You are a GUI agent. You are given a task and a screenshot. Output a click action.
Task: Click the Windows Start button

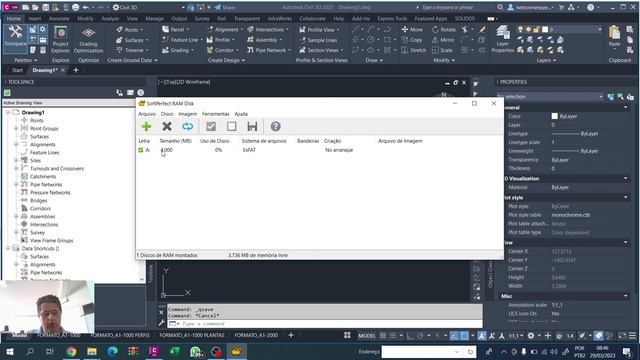tap(9, 351)
